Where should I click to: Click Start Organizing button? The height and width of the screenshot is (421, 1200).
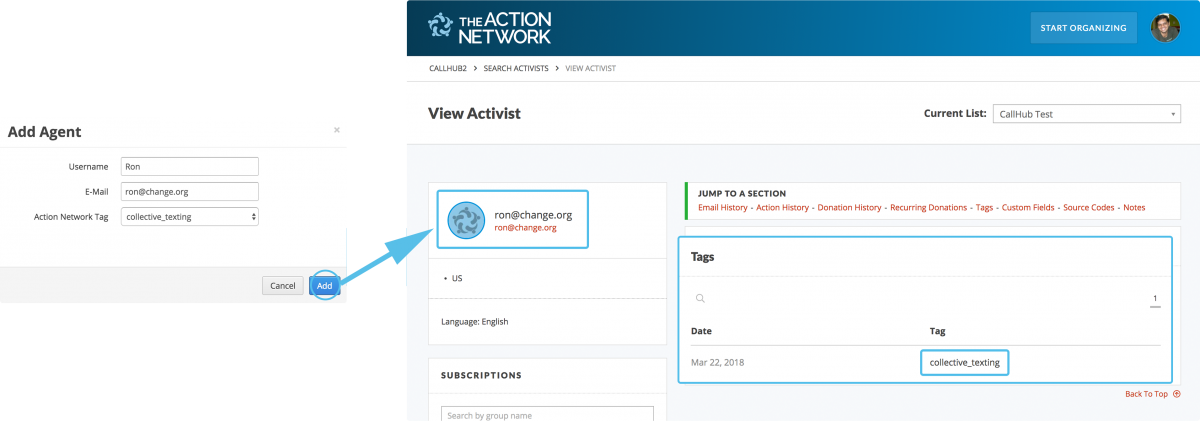1083,28
